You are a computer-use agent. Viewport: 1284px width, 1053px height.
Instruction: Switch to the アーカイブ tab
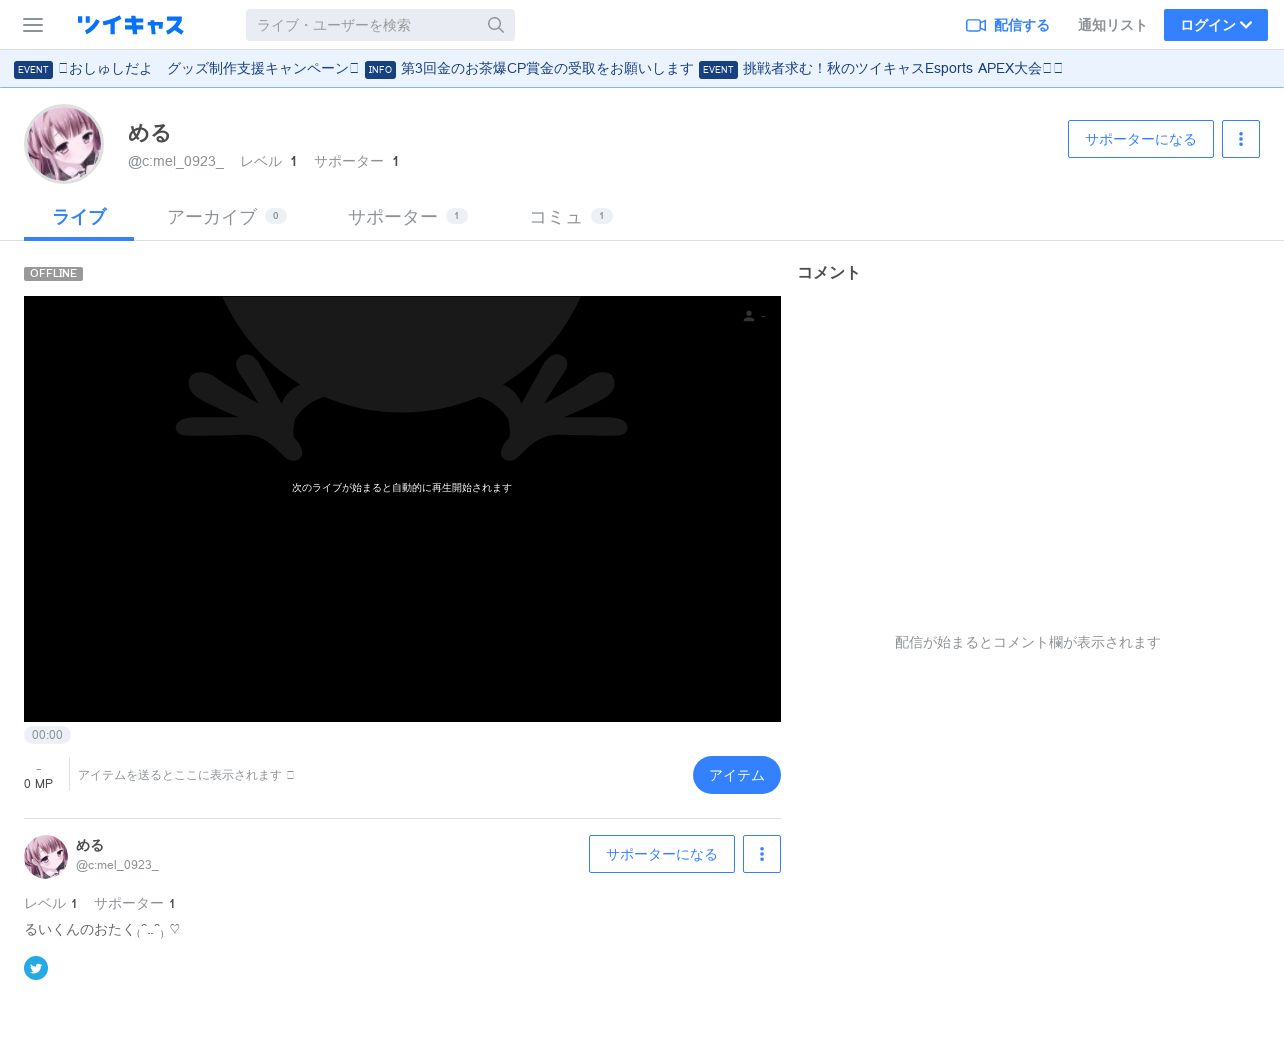(227, 217)
